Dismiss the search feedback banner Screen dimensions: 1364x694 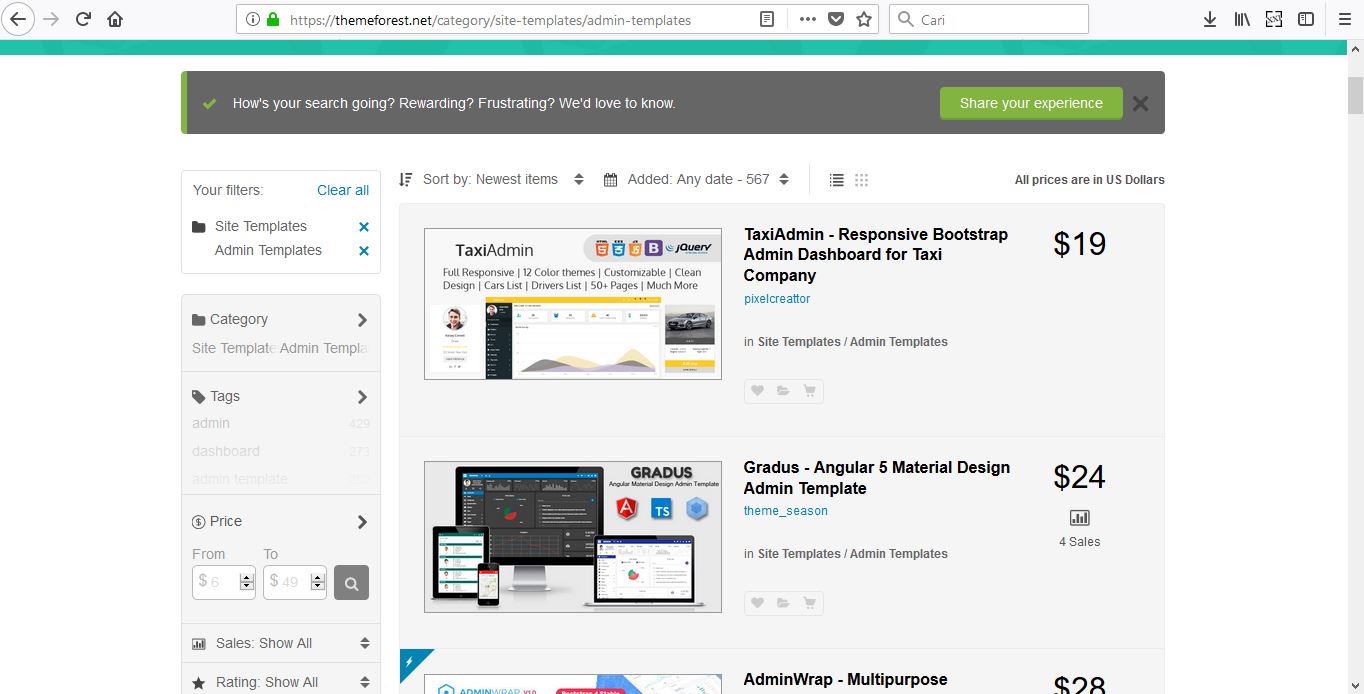1141,103
